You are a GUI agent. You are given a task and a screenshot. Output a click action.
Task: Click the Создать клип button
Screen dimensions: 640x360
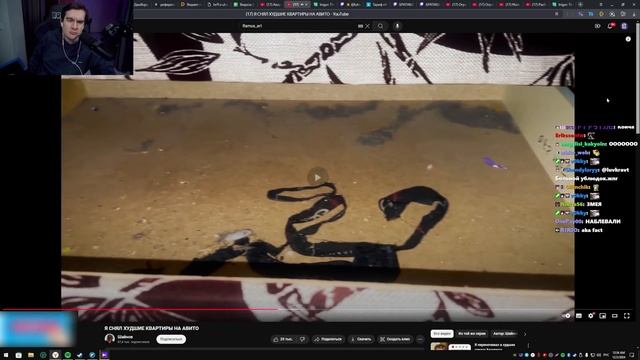coord(395,339)
